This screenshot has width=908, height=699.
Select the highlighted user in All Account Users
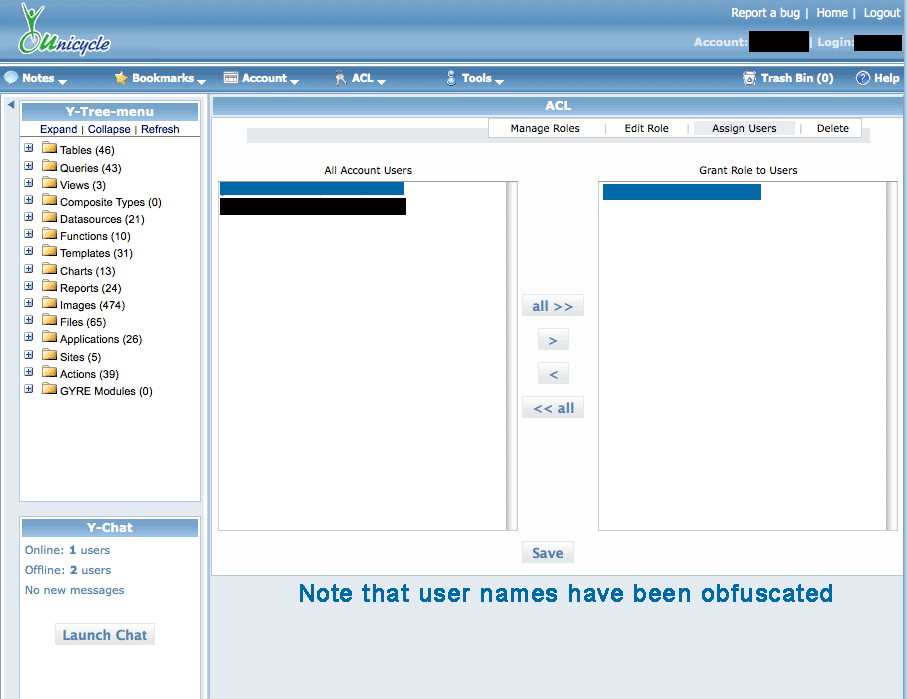311,188
